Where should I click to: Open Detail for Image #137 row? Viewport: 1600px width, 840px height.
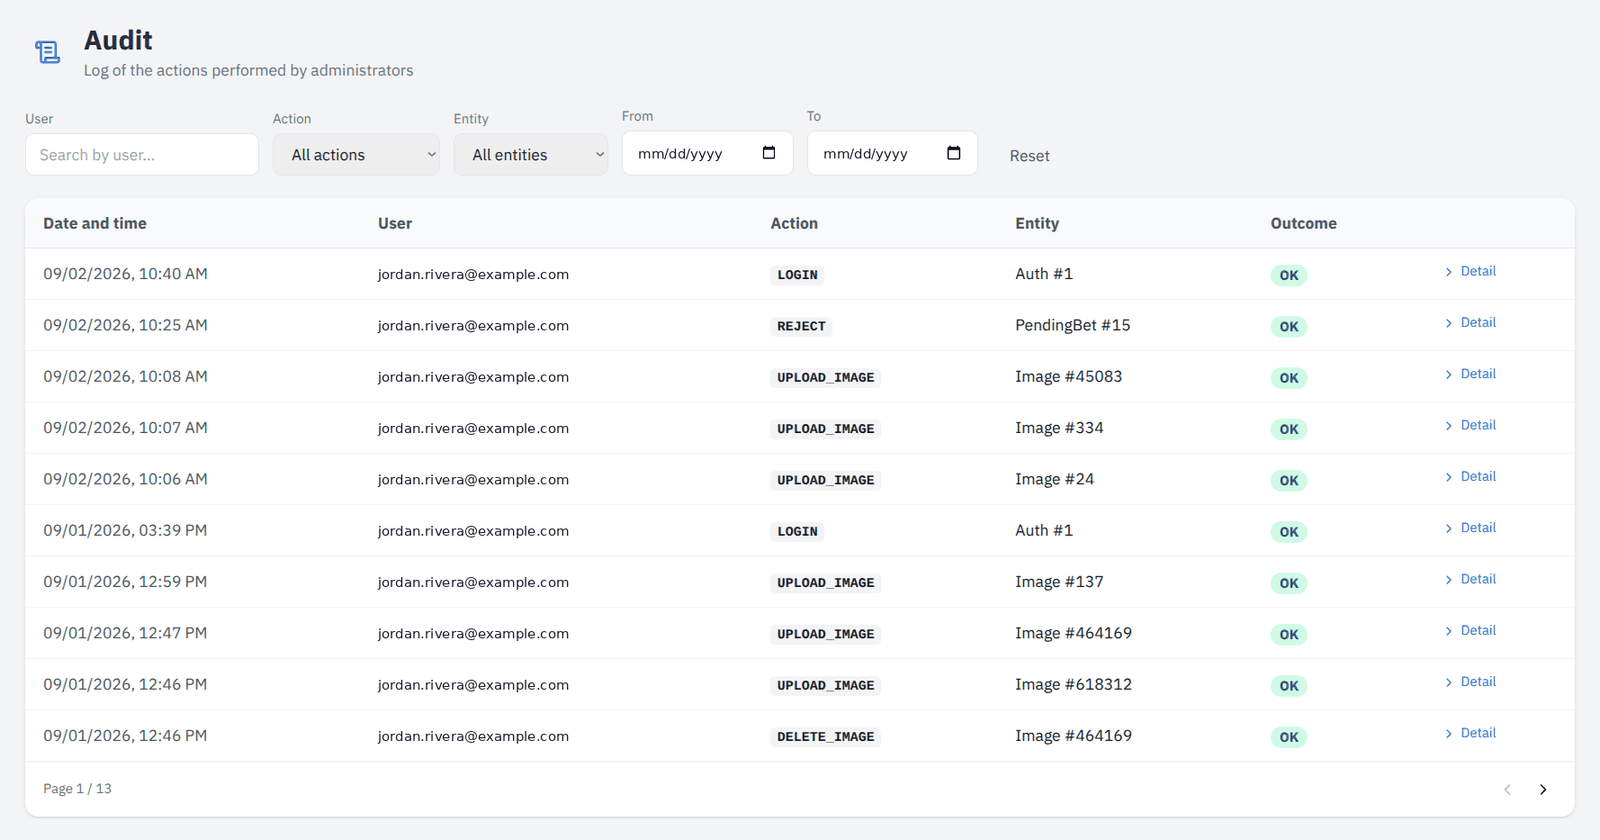tap(1470, 579)
